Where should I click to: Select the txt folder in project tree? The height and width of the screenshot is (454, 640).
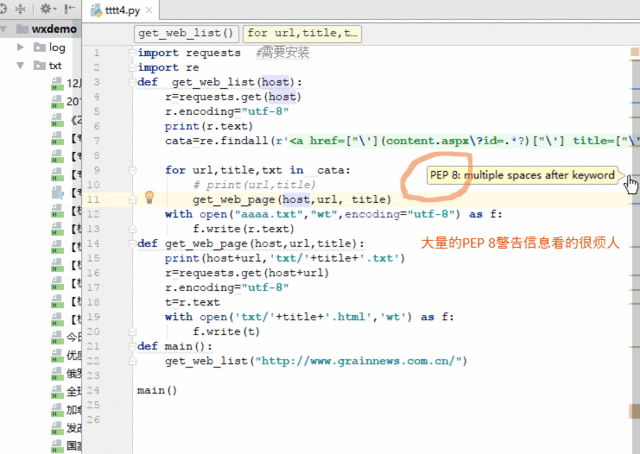point(55,66)
